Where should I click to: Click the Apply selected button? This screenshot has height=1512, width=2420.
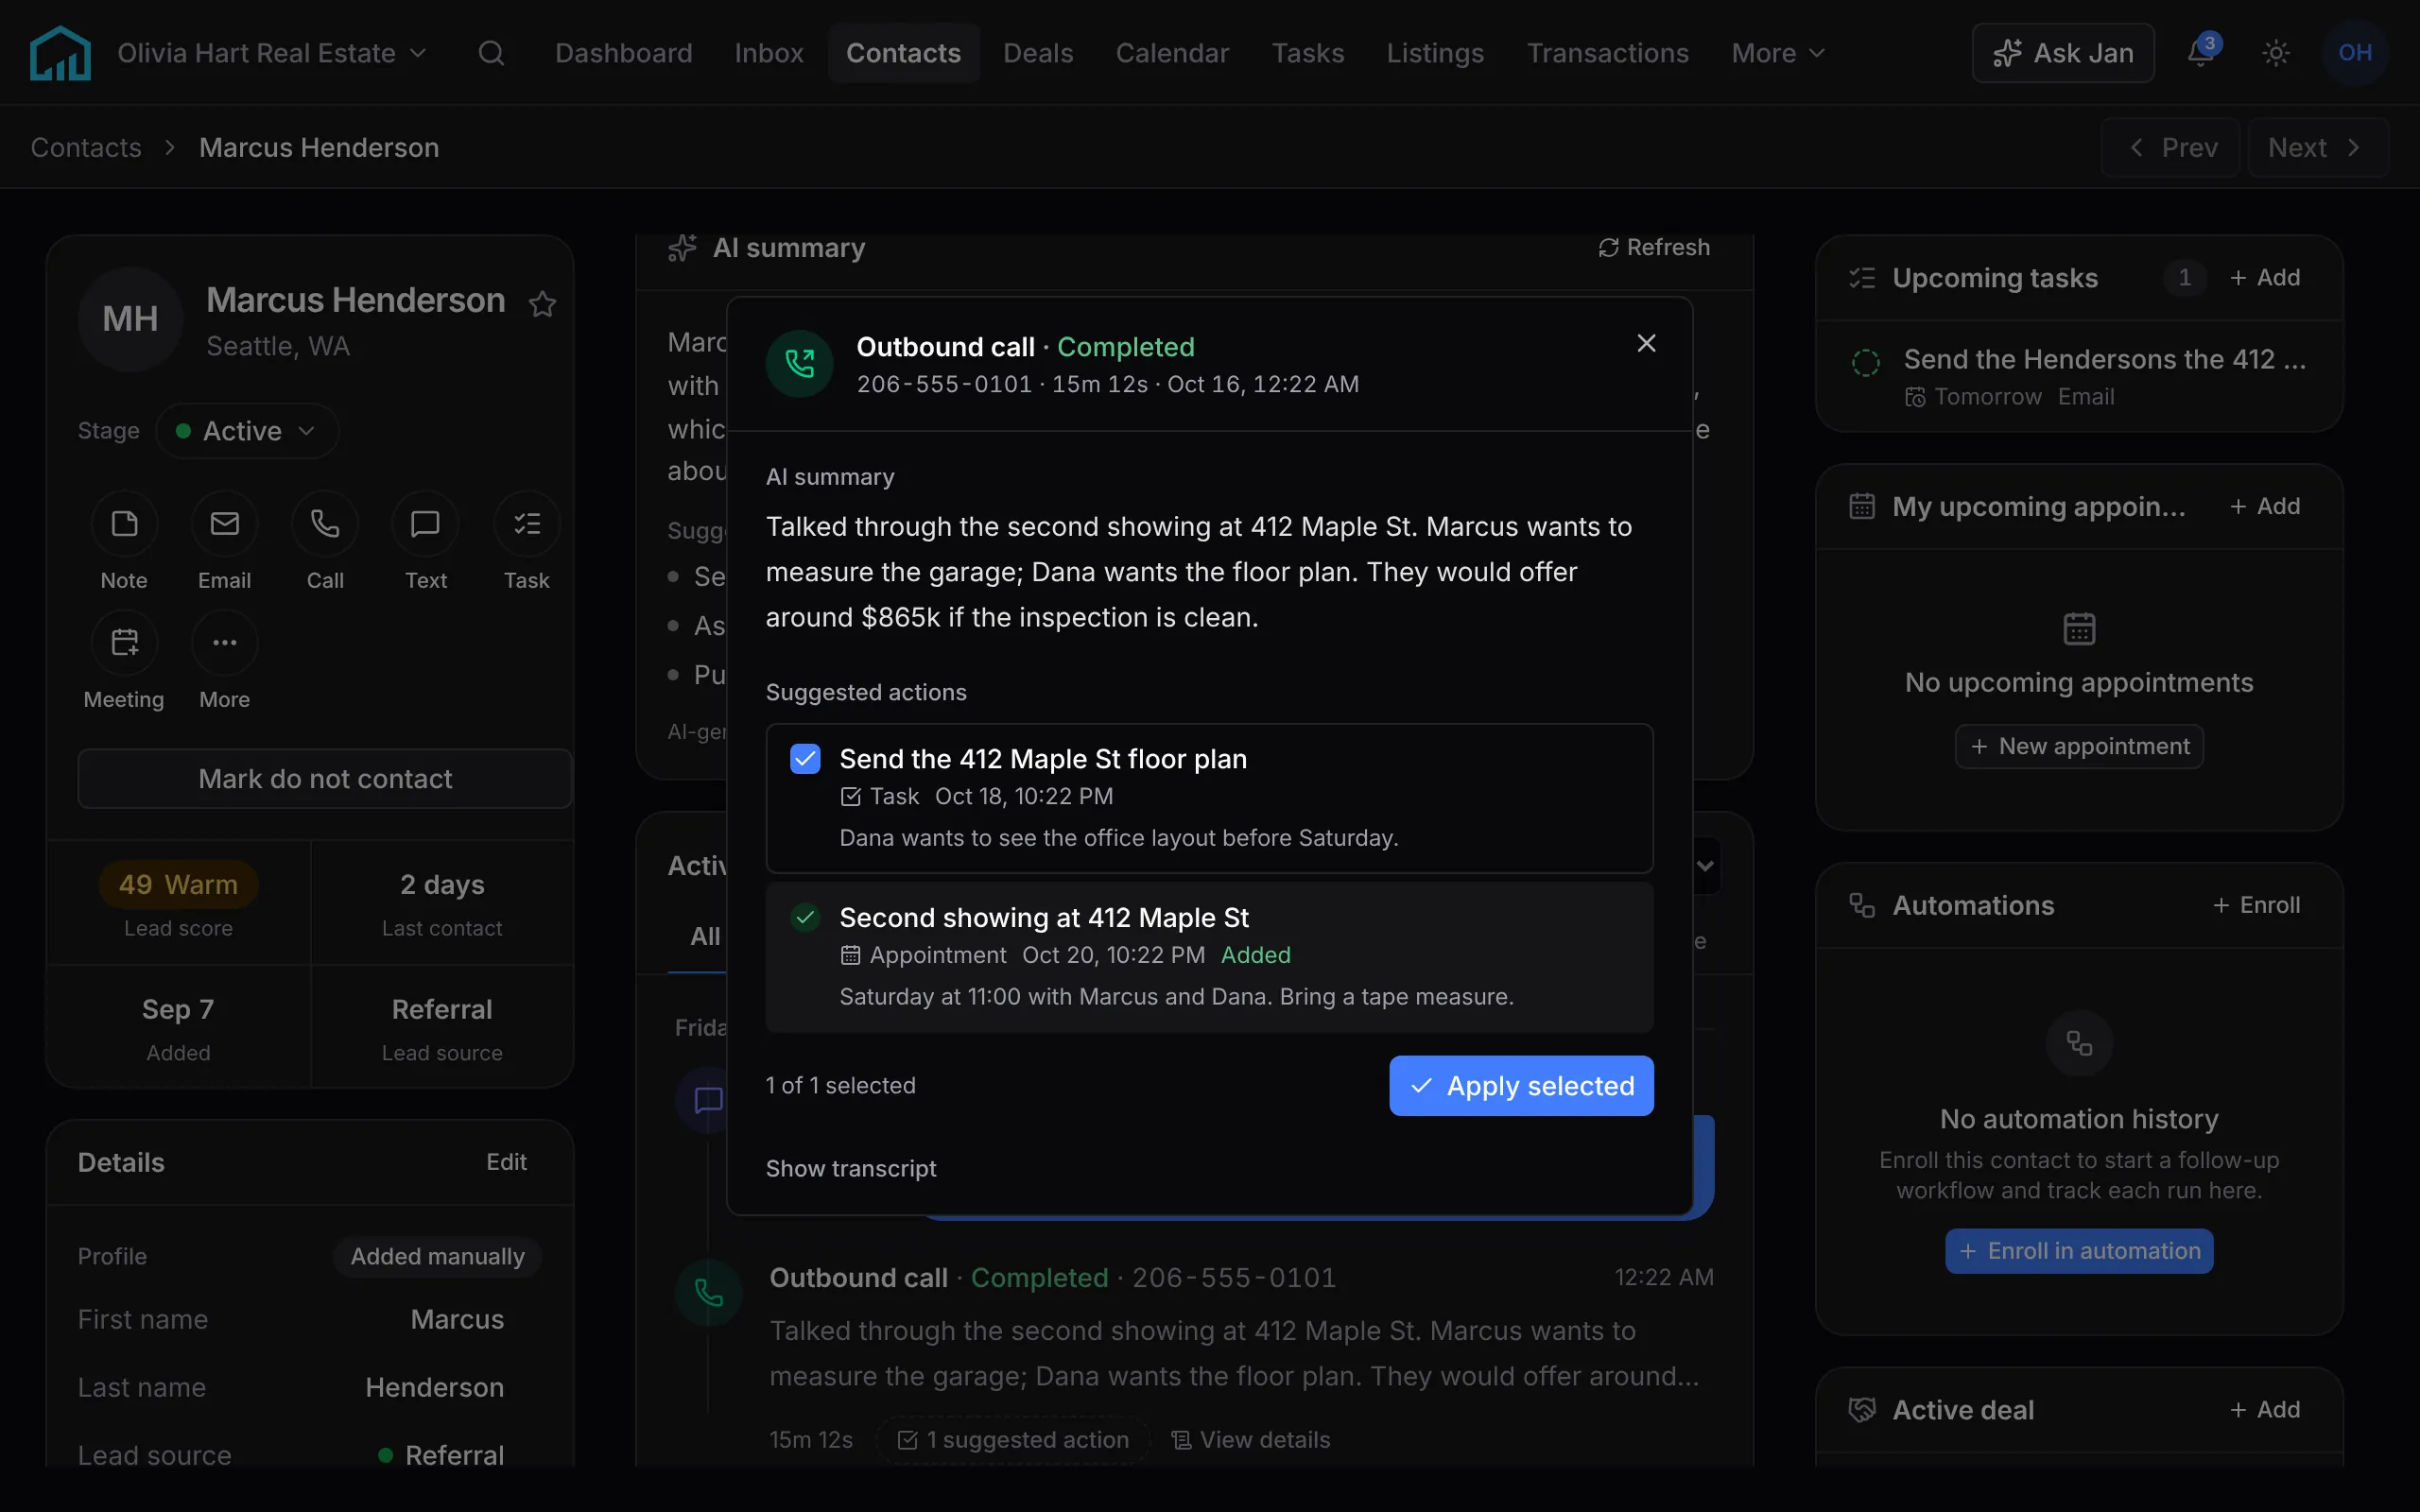pyautogui.click(x=1521, y=1086)
